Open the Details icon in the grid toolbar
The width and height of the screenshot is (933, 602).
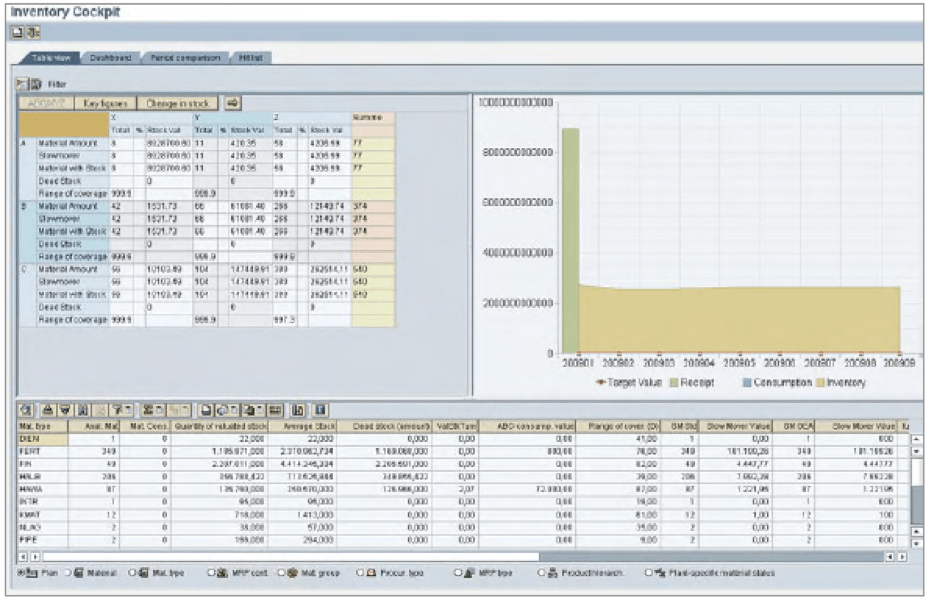[x=26, y=410]
